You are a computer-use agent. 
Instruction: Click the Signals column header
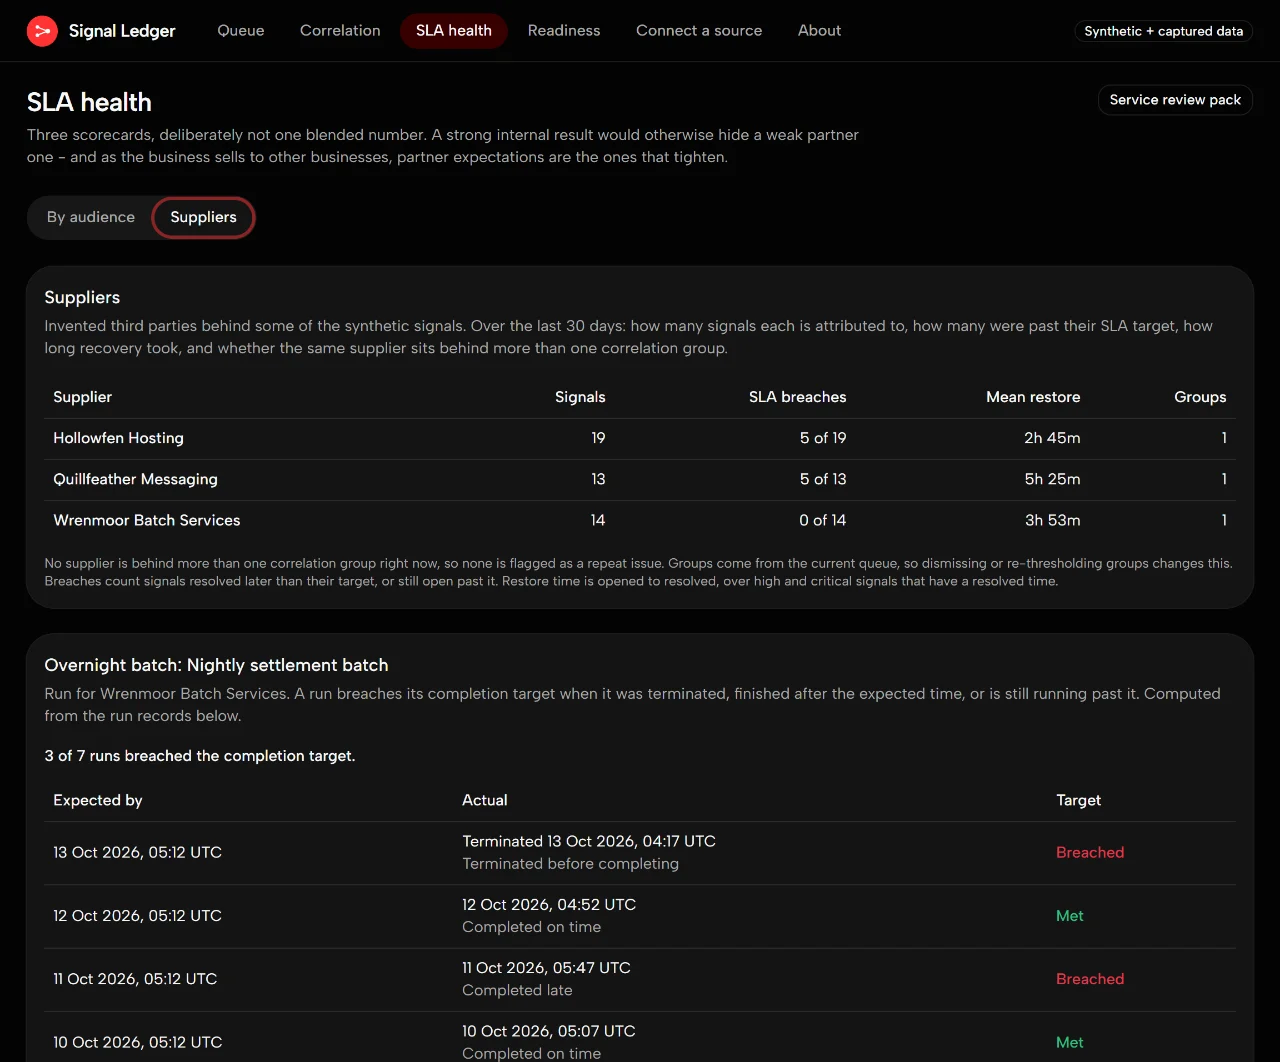click(580, 397)
